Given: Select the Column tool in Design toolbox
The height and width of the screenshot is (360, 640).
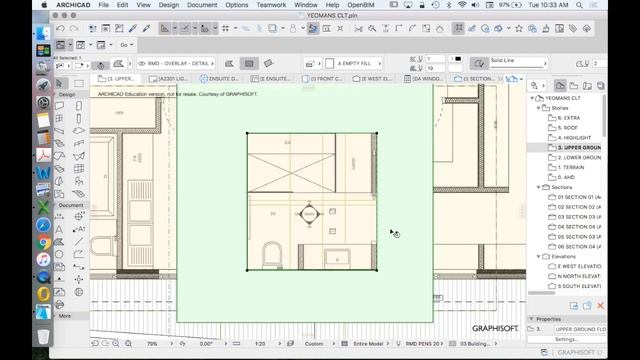Looking at the screenshot, I should pos(79,119).
